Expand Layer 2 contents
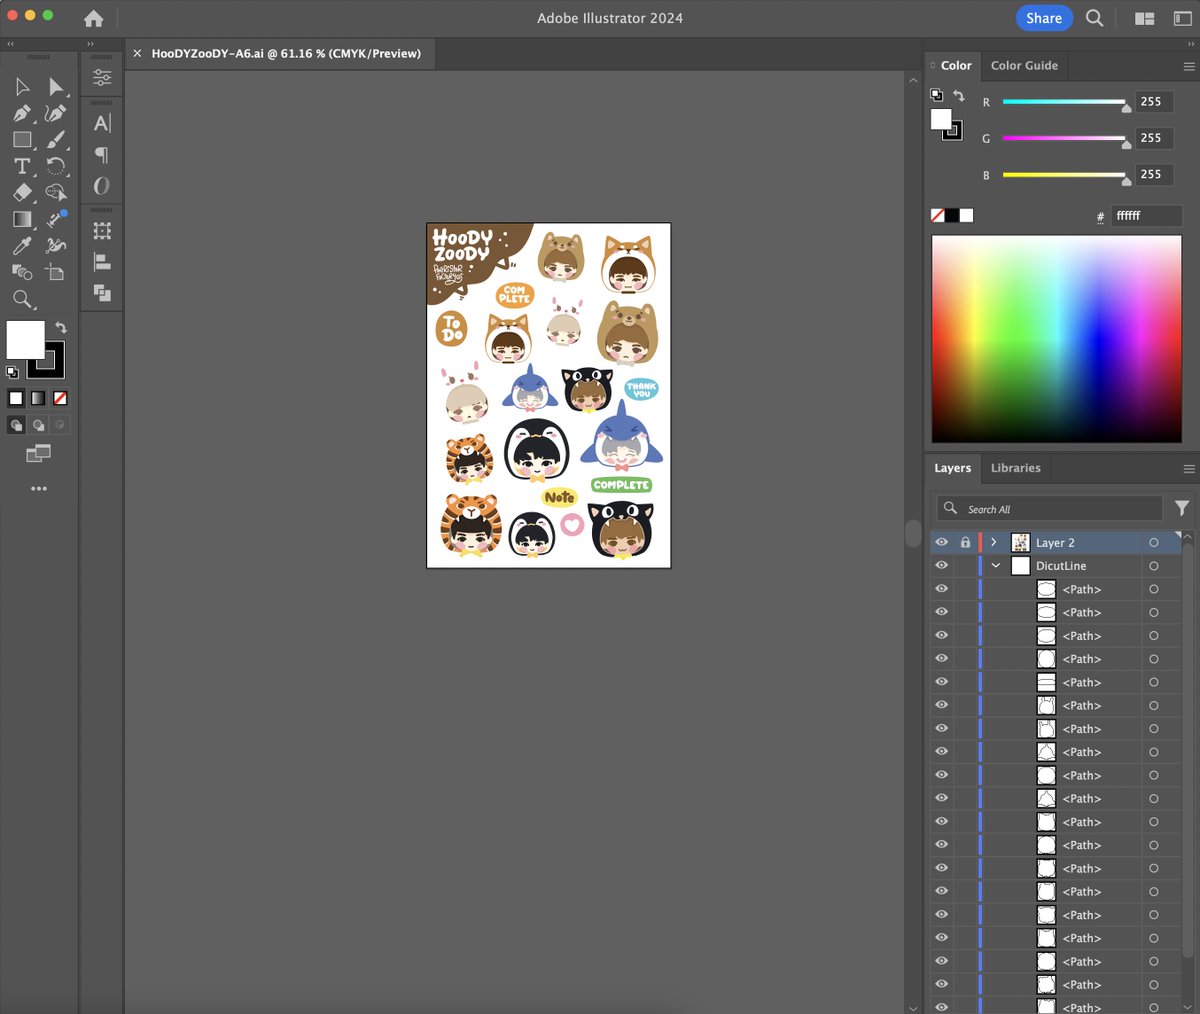This screenshot has width=1200, height=1014. [x=994, y=542]
